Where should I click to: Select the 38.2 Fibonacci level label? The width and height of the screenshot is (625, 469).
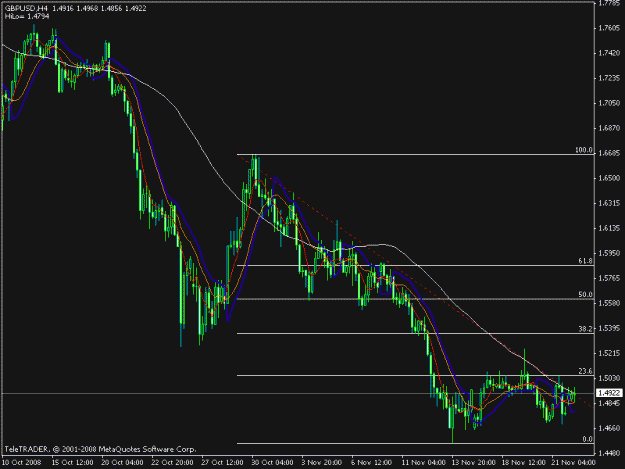[586, 329]
